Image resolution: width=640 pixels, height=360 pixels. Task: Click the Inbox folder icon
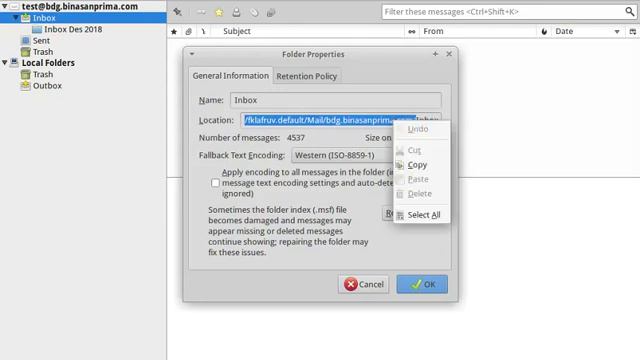pyautogui.click(x=25, y=18)
